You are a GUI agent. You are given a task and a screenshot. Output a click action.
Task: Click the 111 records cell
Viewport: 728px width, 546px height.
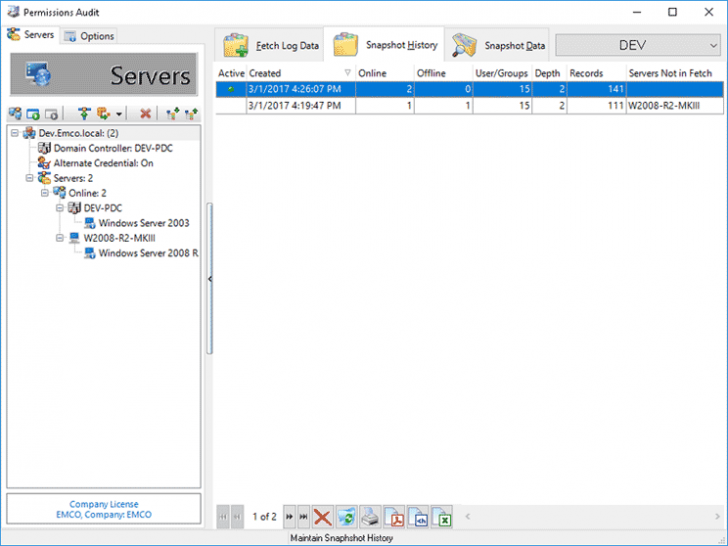pos(596,105)
